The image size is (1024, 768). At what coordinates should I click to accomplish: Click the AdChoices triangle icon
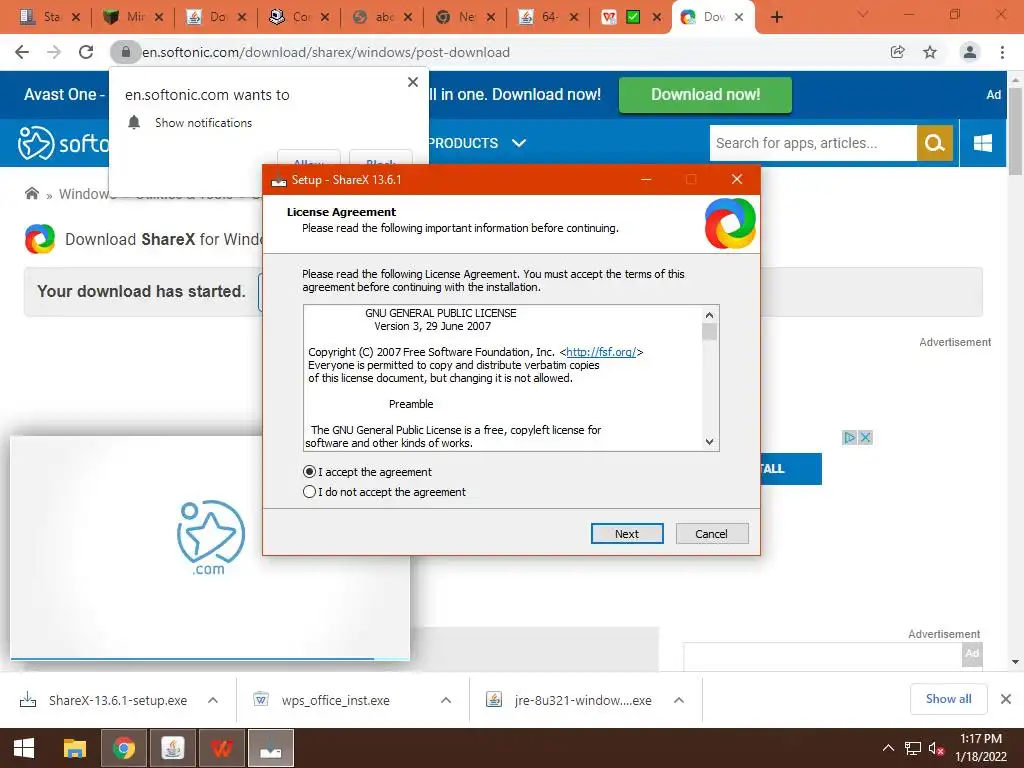(x=849, y=438)
